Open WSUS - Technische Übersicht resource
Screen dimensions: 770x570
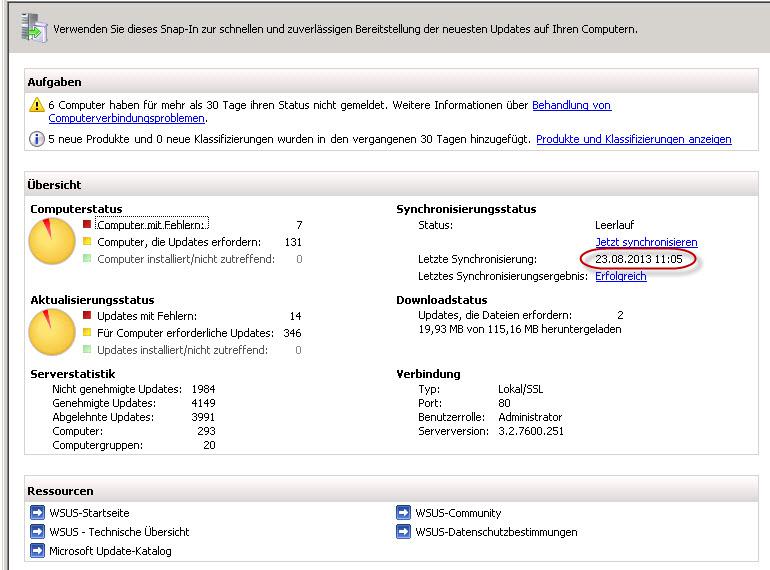(x=119, y=532)
